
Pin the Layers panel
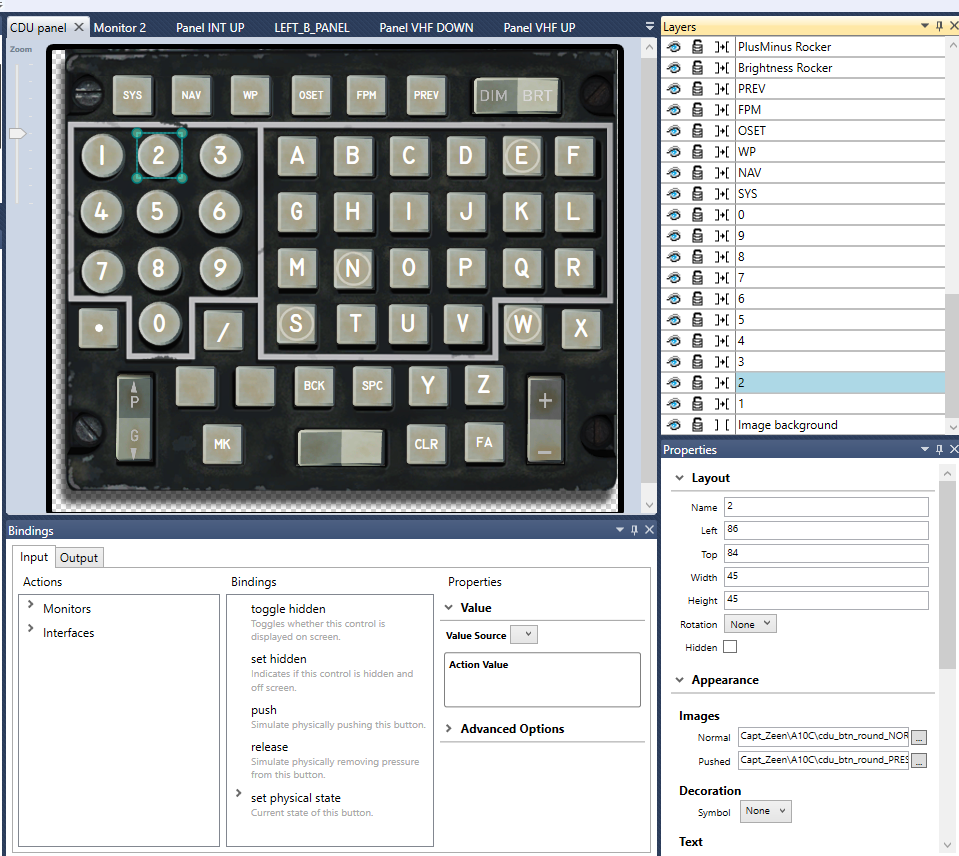pyautogui.click(x=939, y=26)
